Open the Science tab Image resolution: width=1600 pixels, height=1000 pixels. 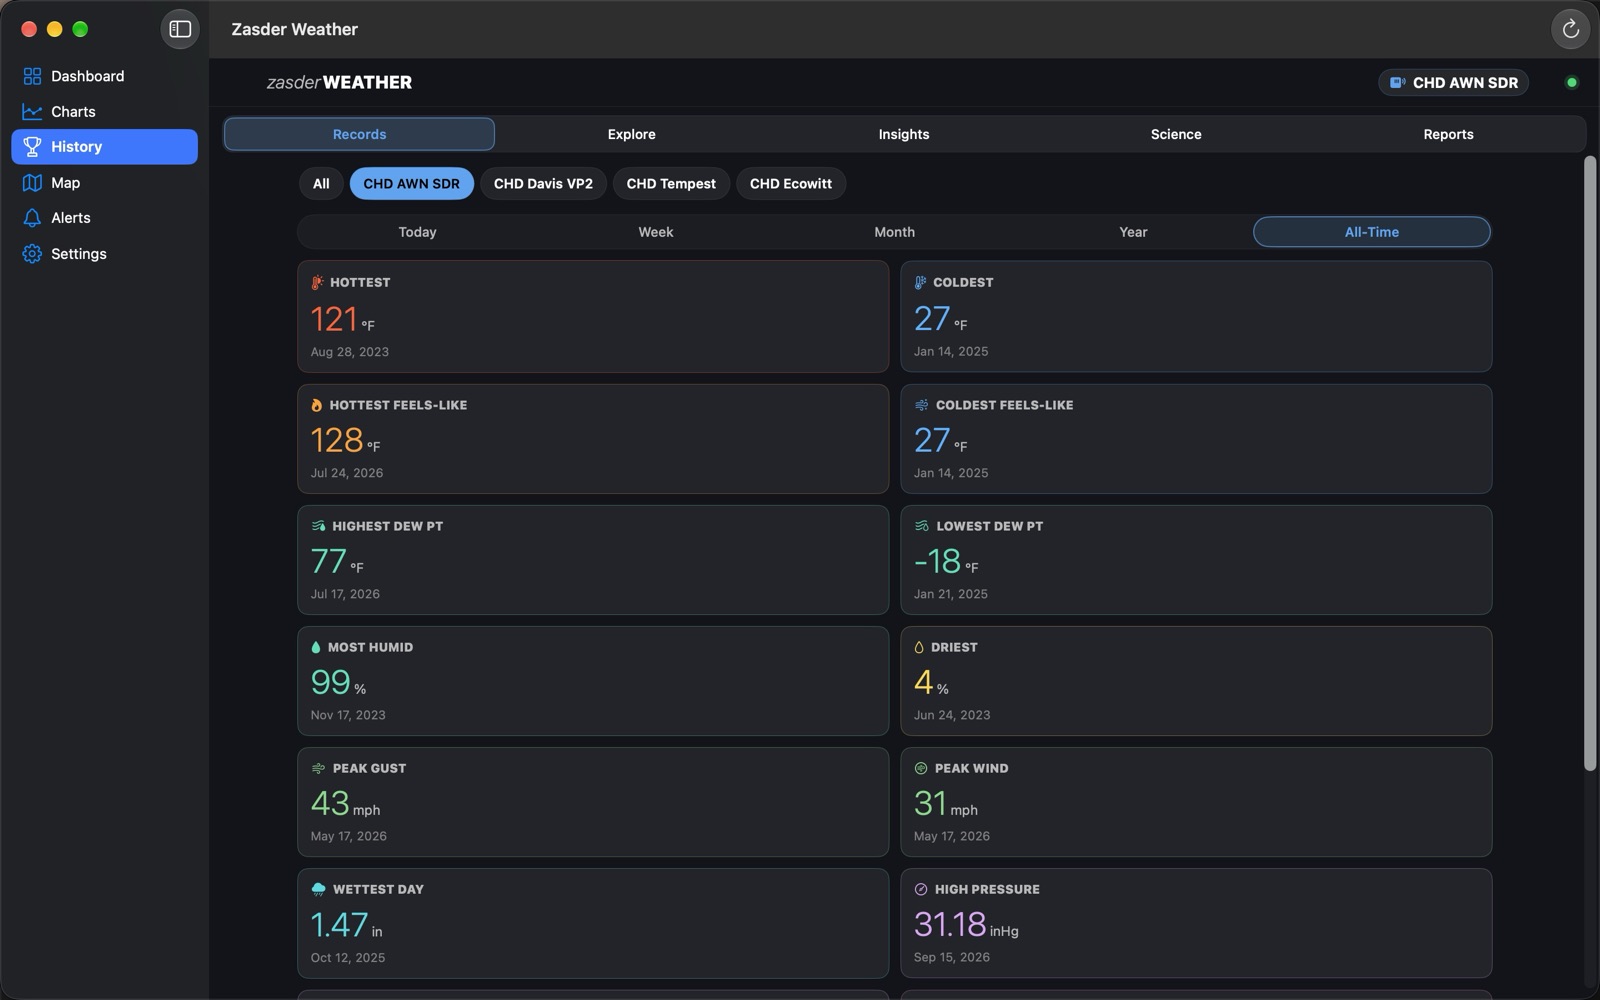coord(1176,134)
